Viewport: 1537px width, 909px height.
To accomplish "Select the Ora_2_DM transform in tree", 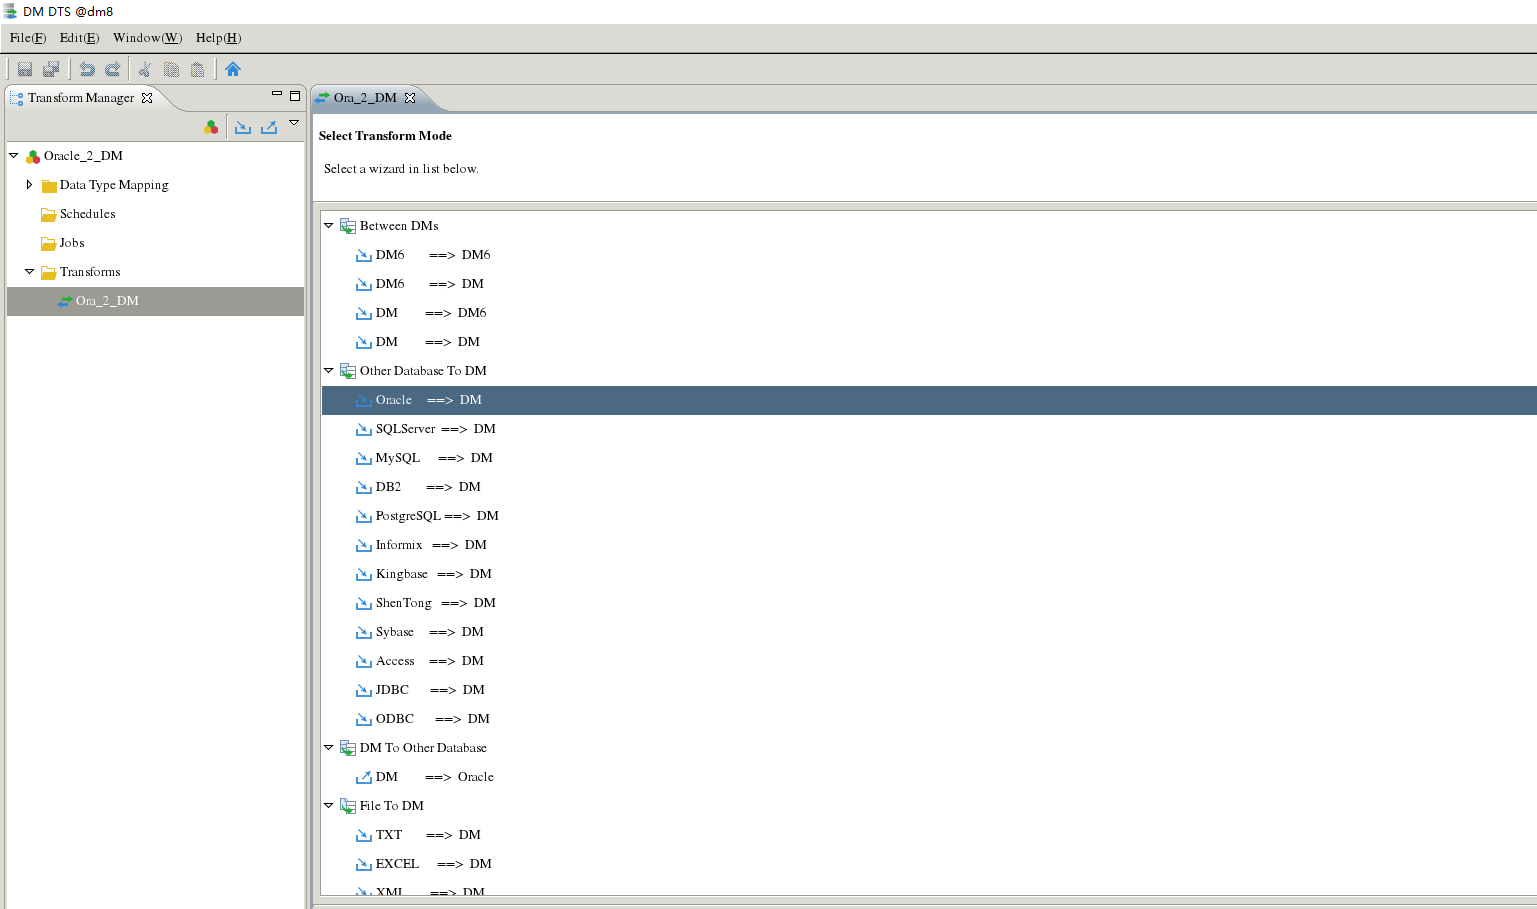I will [x=107, y=301].
